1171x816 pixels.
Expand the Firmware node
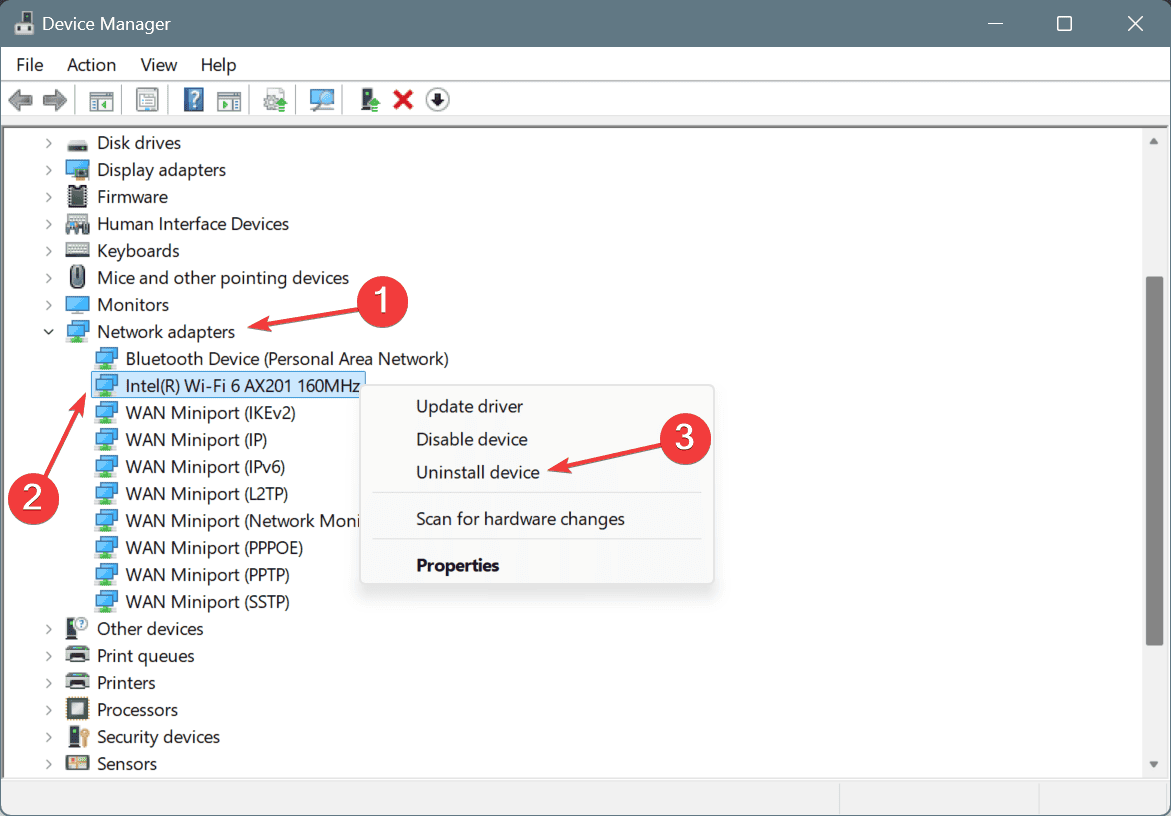[x=49, y=197]
